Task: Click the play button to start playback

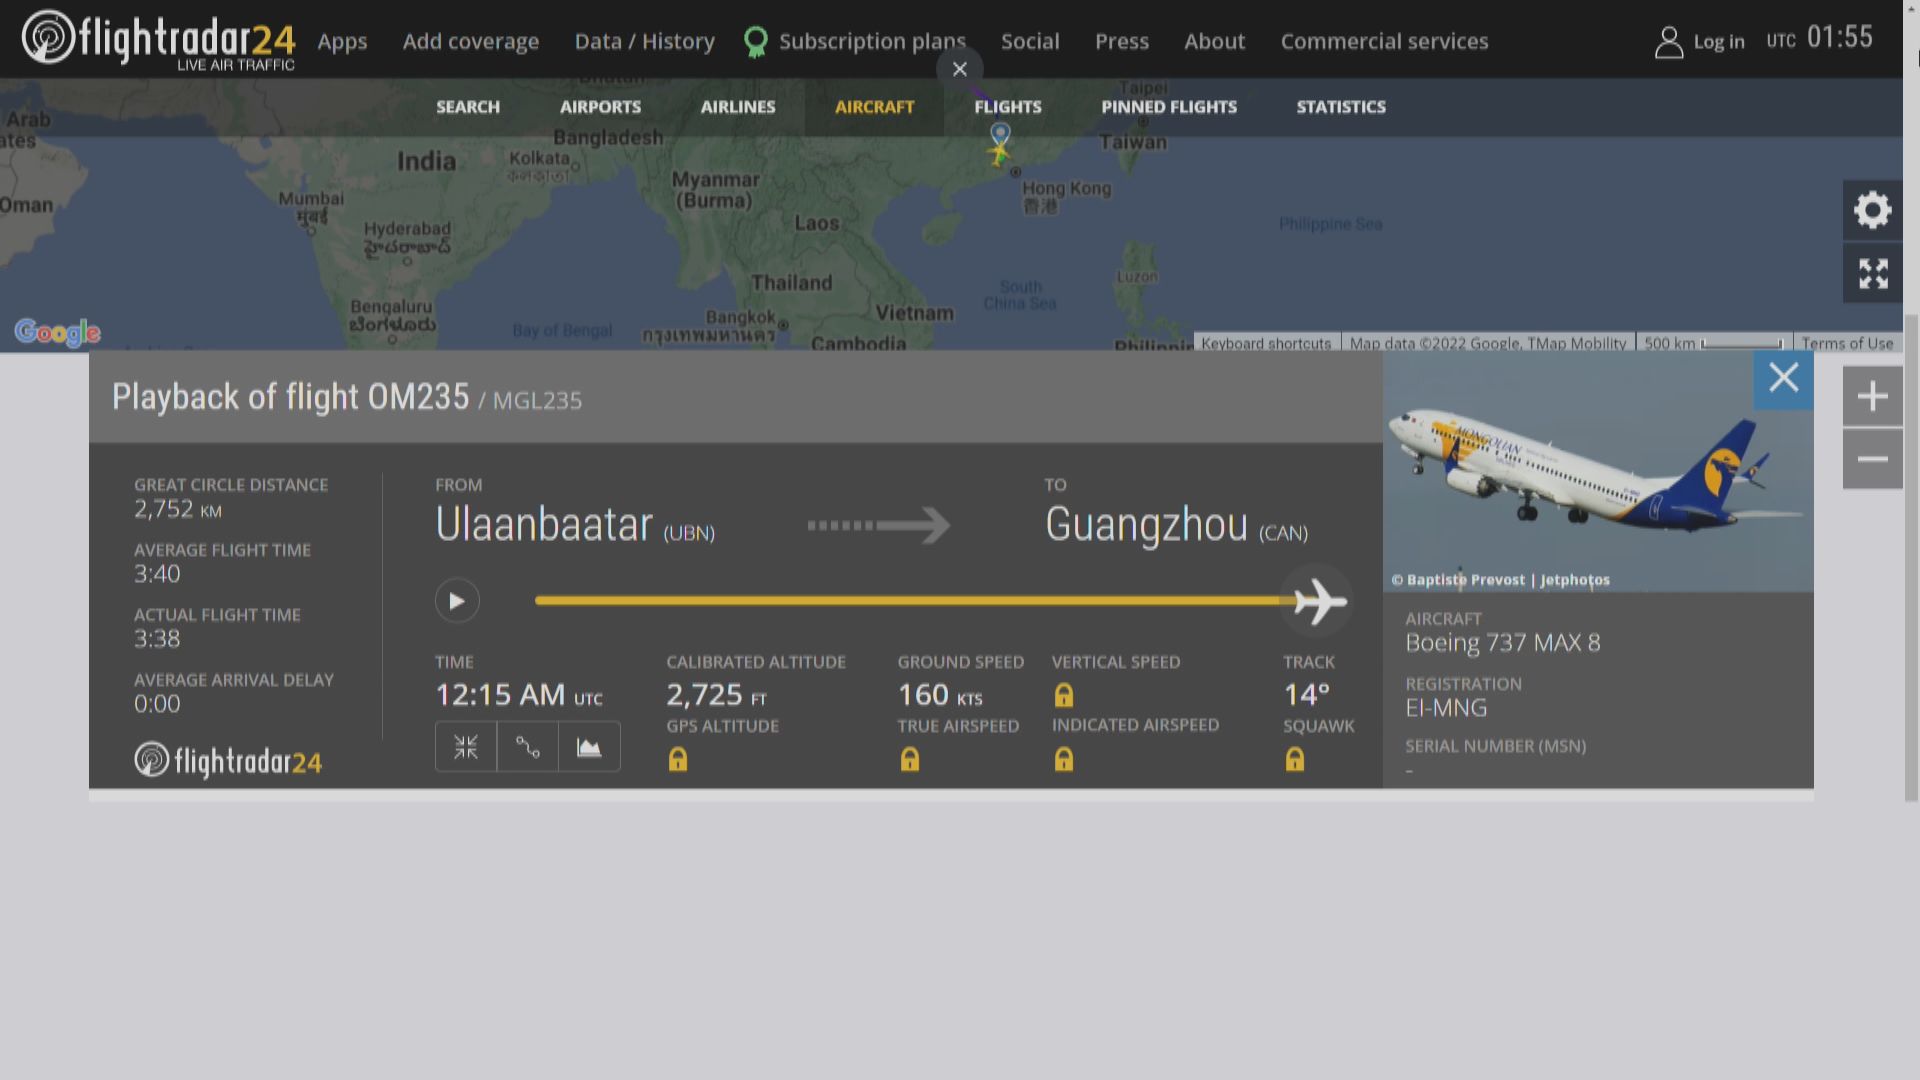Action: (456, 600)
